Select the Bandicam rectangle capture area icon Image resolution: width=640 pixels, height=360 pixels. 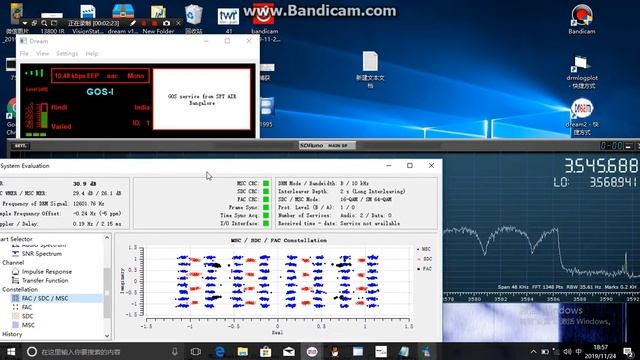54,23
